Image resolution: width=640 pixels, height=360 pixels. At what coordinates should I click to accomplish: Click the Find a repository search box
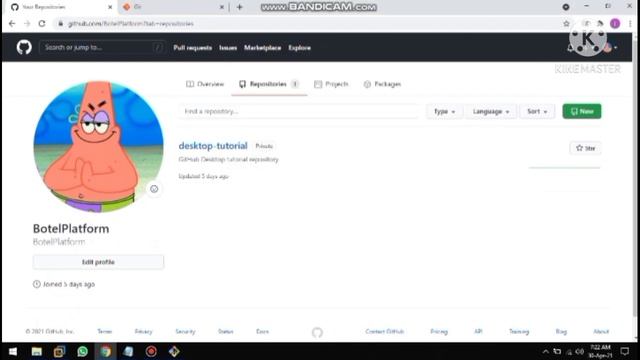[299, 111]
